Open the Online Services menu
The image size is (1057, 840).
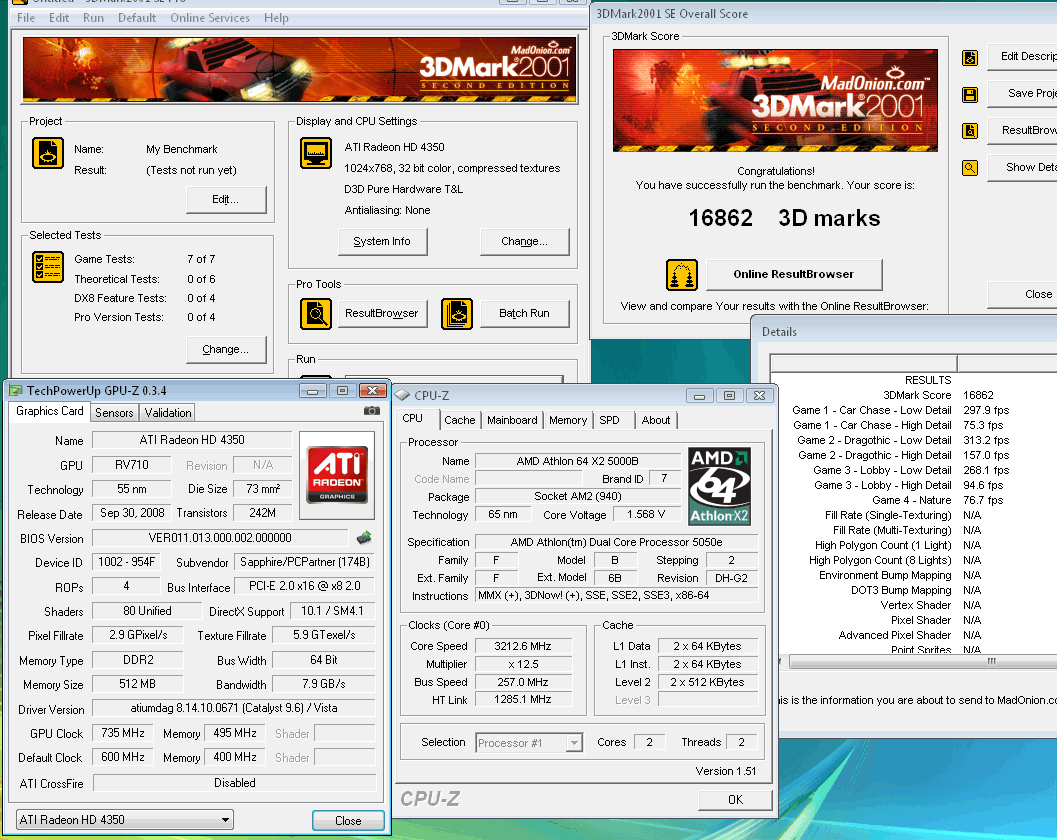point(210,18)
